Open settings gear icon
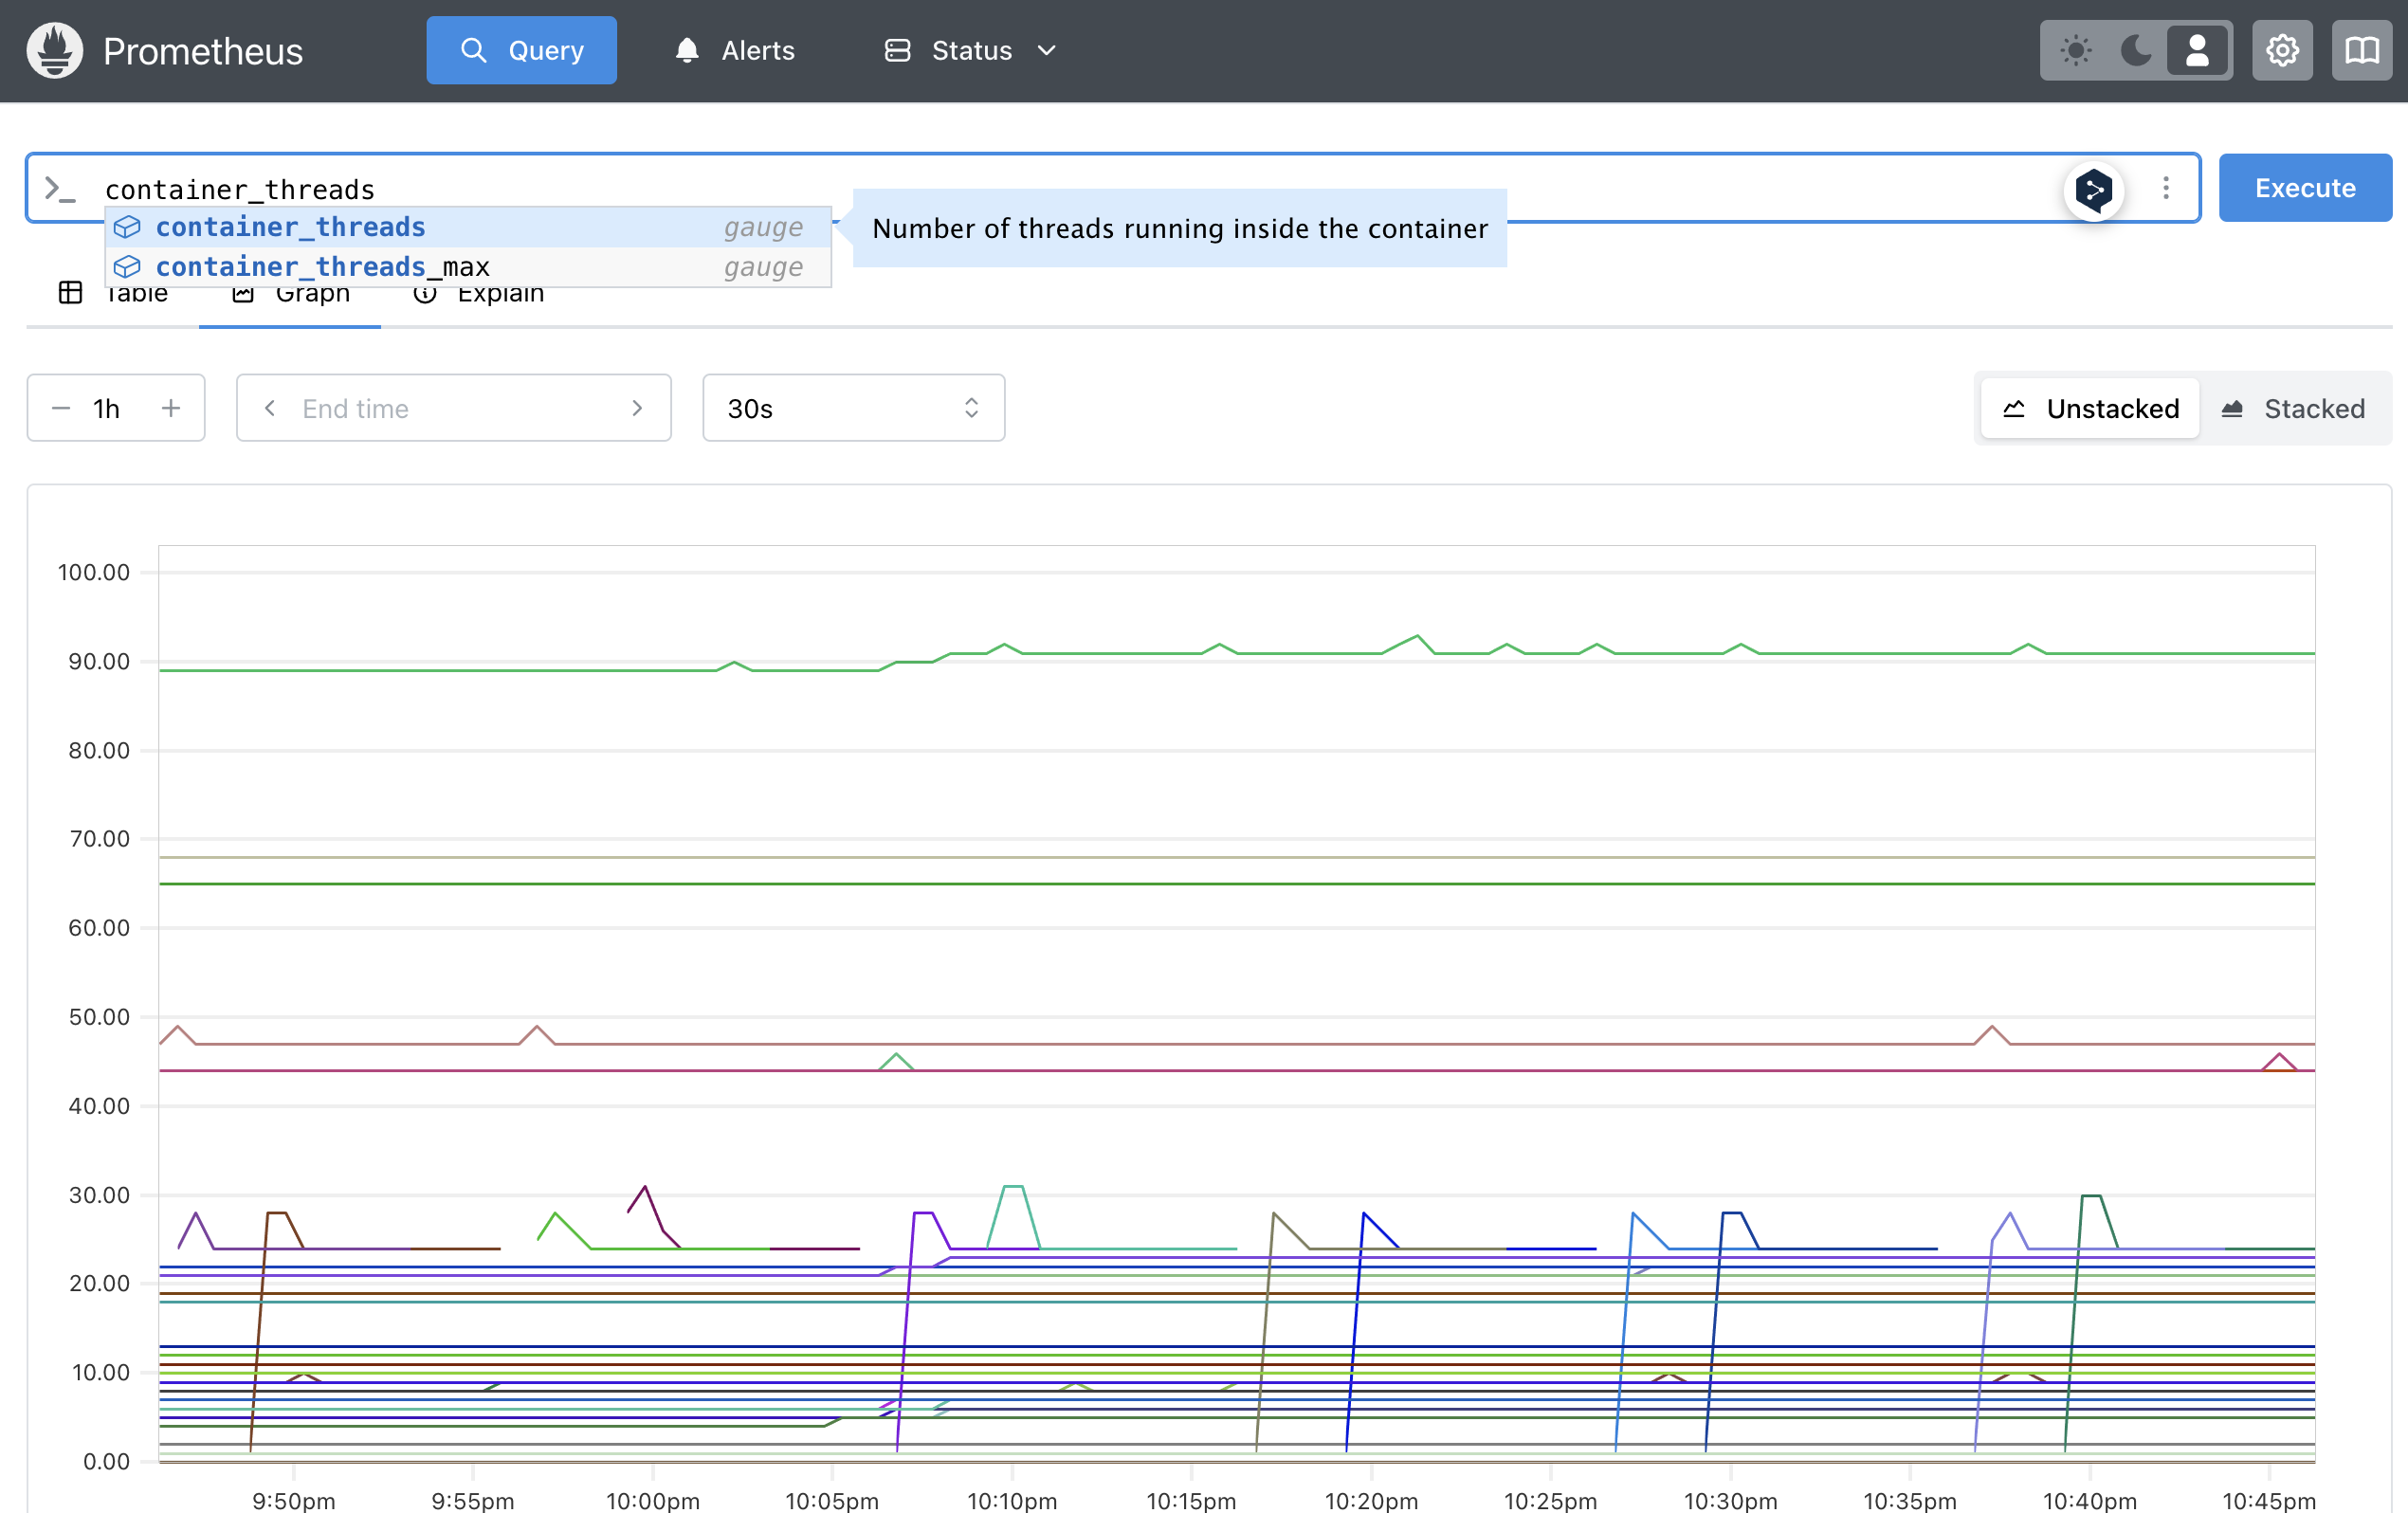The width and height of the screenshot is (2408, 1513). pos(2282,50)
